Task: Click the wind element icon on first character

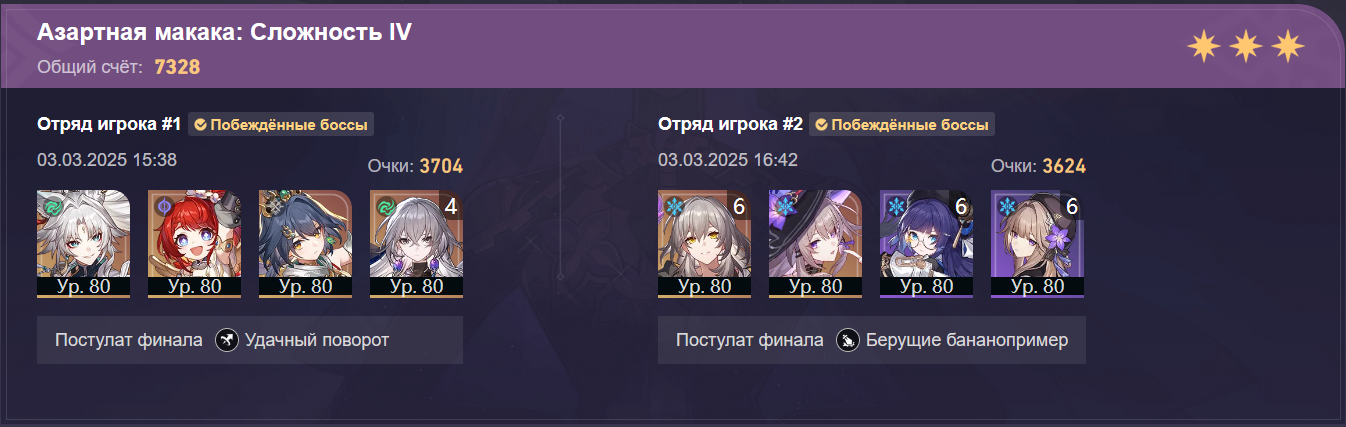Action: click(x=50, y=204)
